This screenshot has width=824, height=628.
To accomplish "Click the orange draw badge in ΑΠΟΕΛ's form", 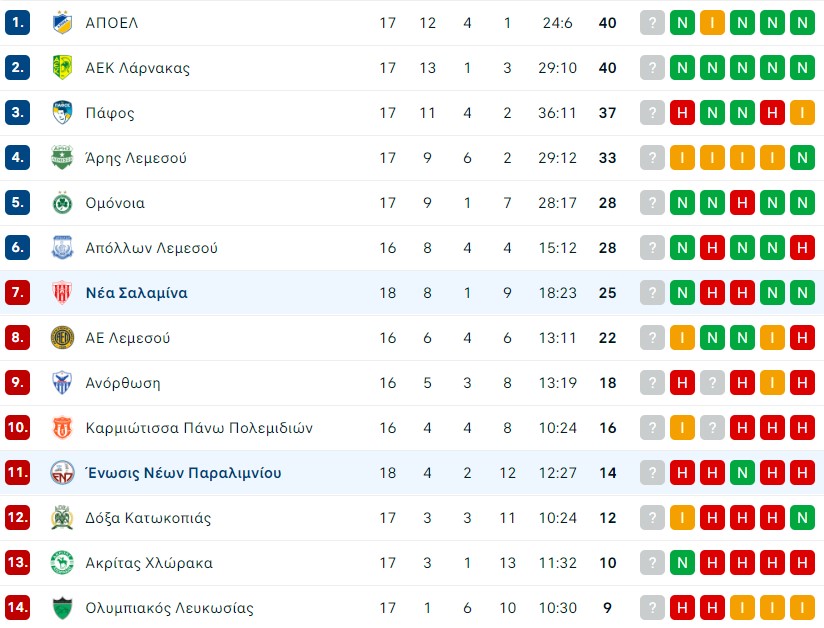I will pos(712,23).
